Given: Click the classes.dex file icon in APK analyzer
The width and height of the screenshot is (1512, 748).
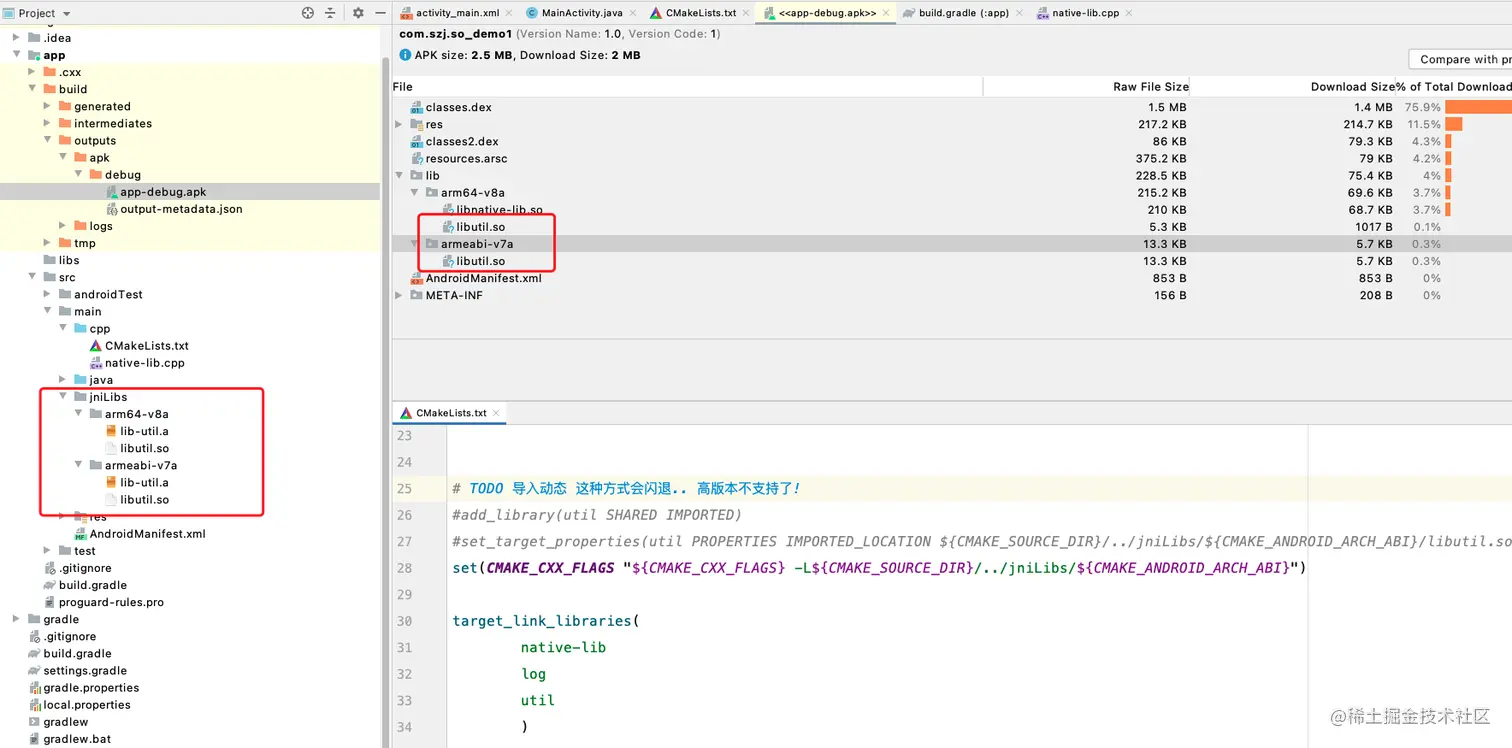Looking at the screenshot, I should (417, 107).
